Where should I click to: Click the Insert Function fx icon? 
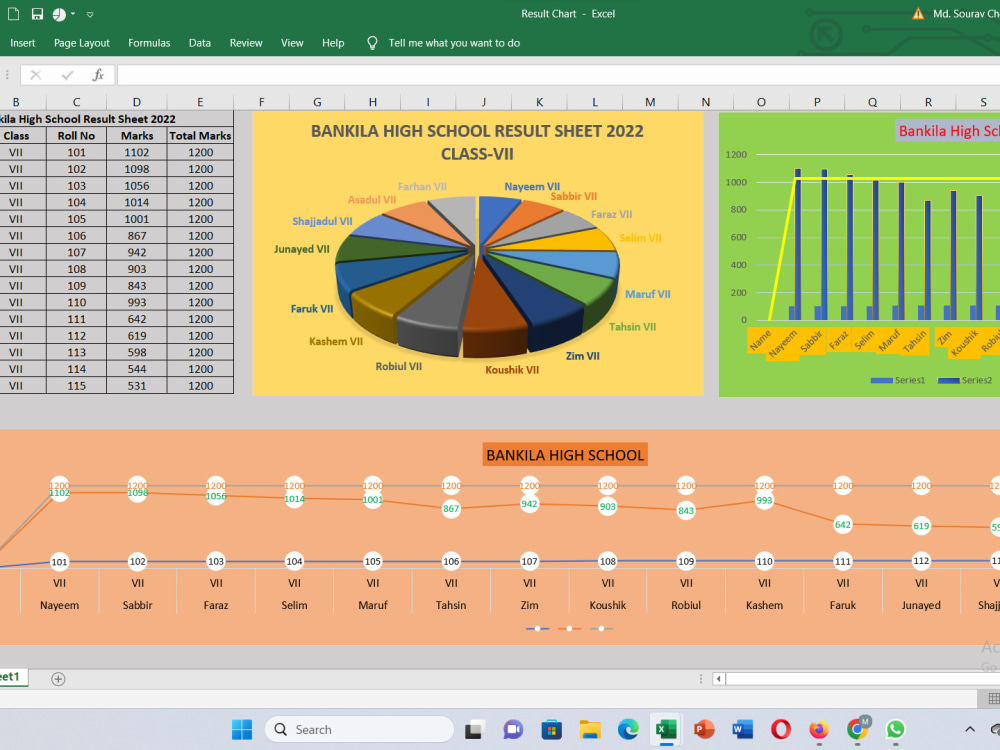(x=98, y=75)
